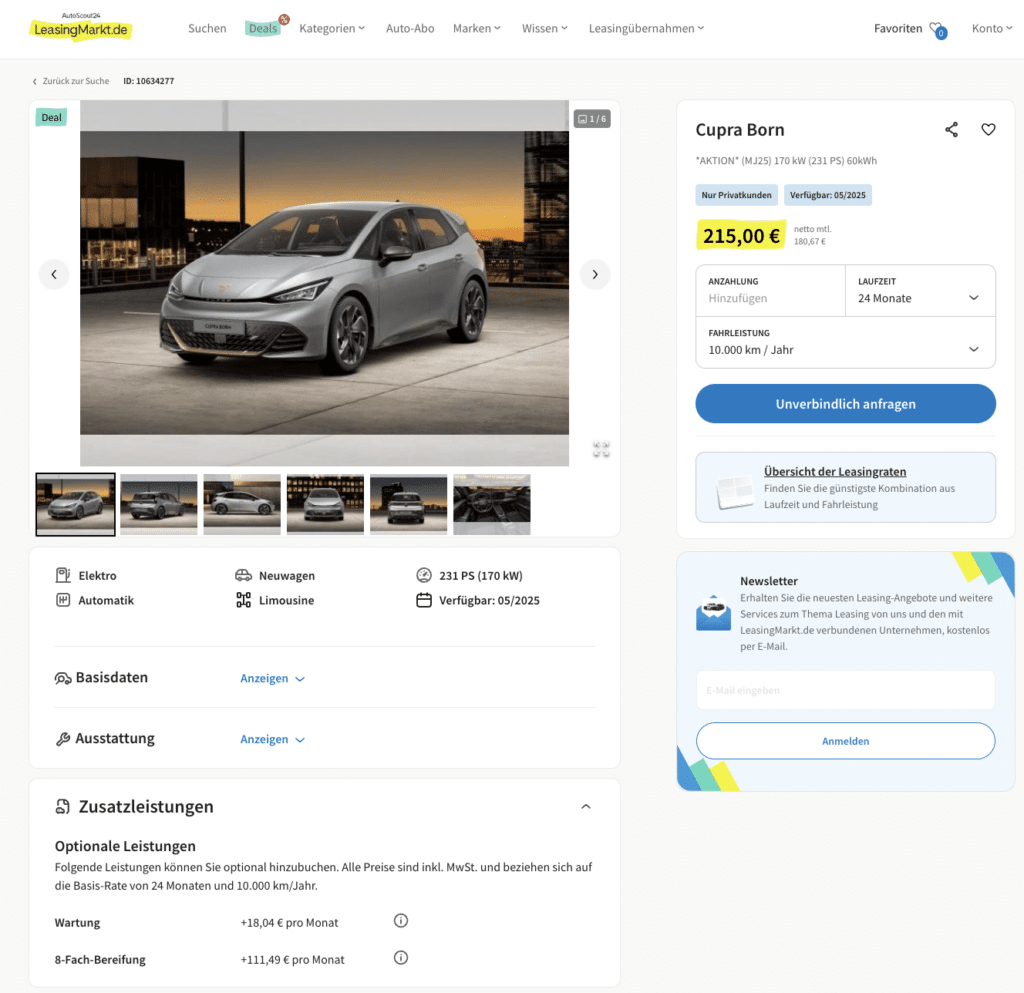Open the Deals menu item

pos(262,28)
